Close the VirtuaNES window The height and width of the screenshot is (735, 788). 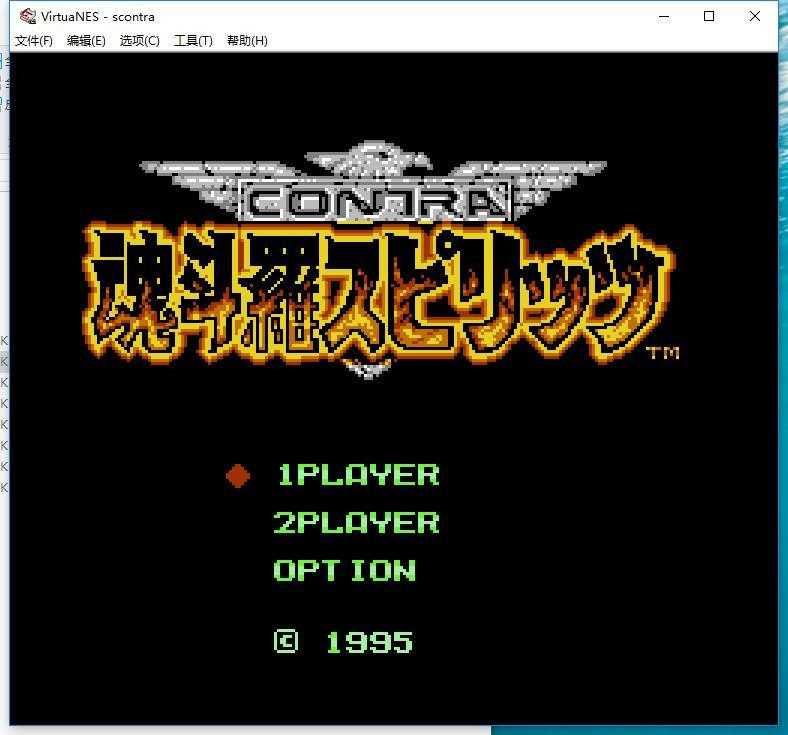coord(754,17)
